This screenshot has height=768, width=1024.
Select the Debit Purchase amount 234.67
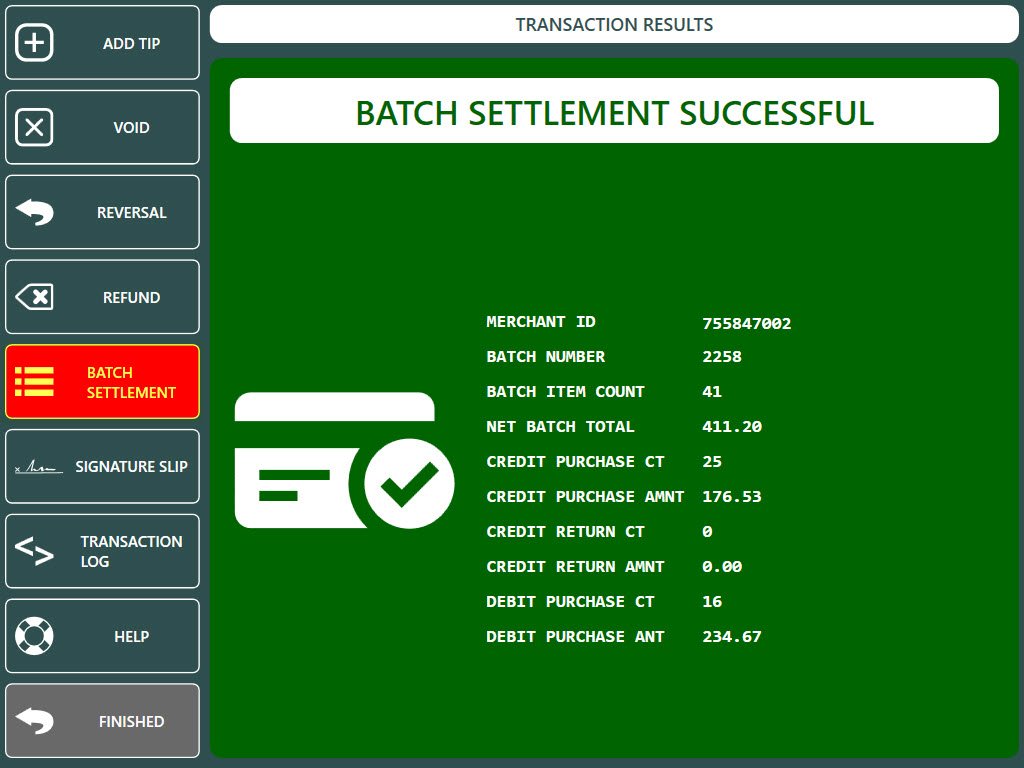731,637
